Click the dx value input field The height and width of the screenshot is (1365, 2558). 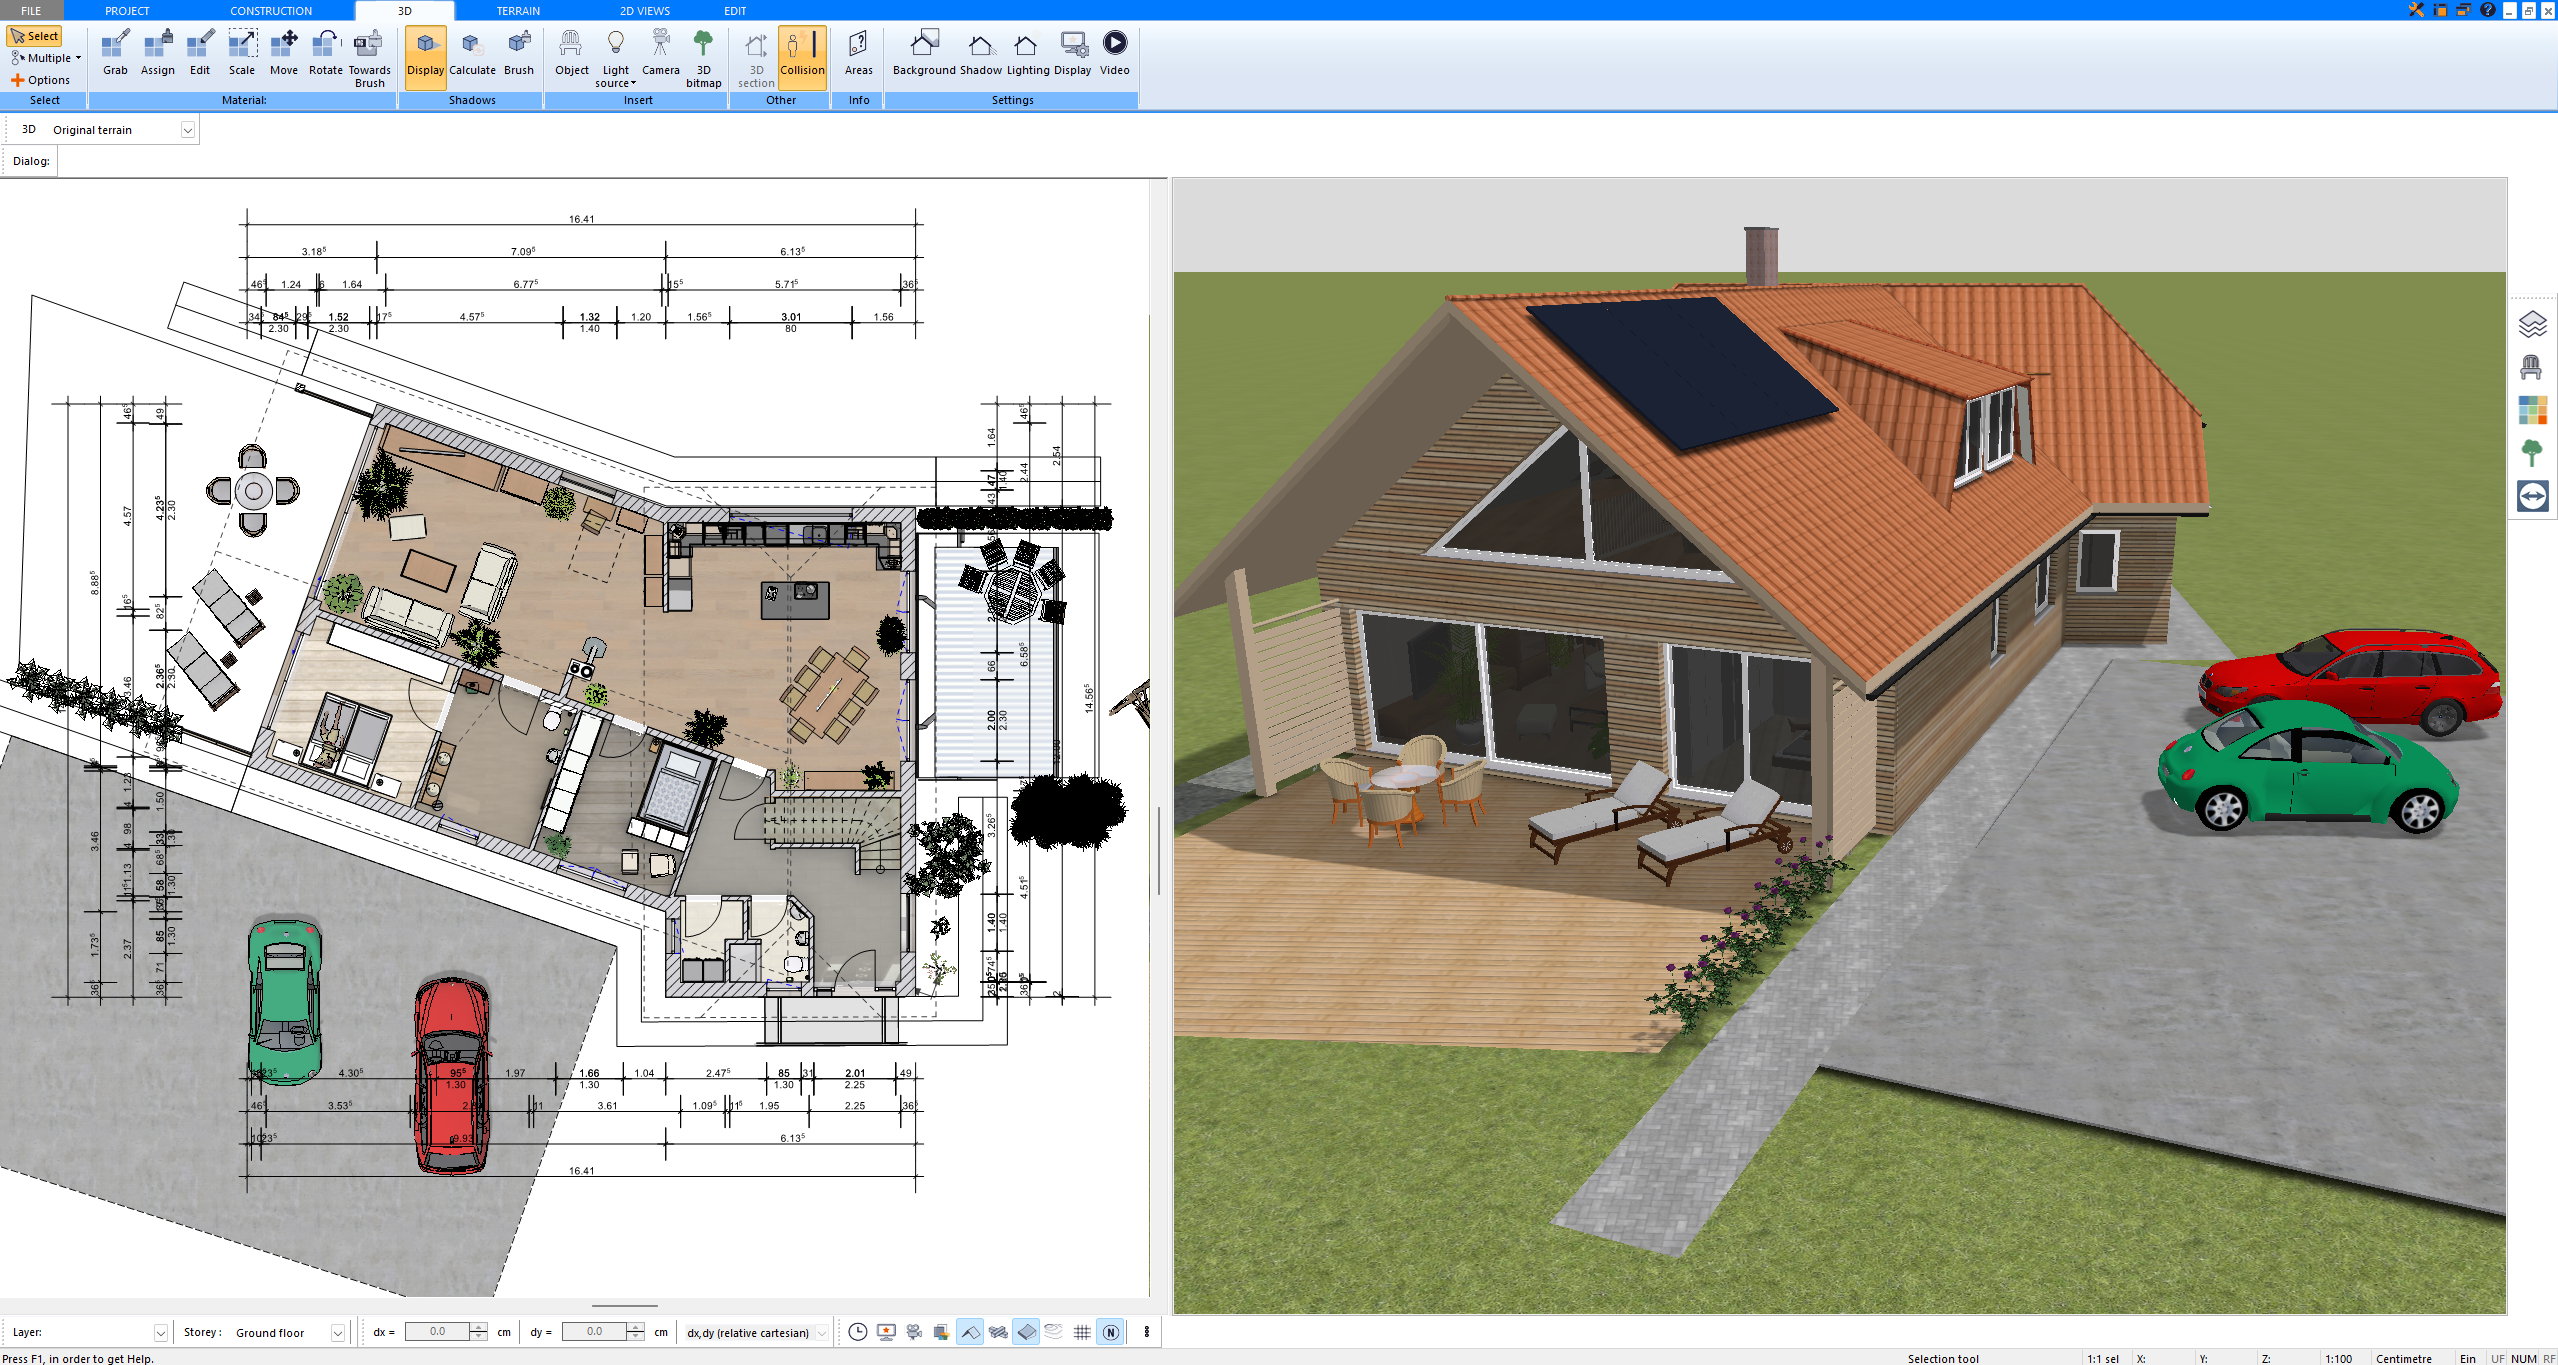coord(437,1332)
